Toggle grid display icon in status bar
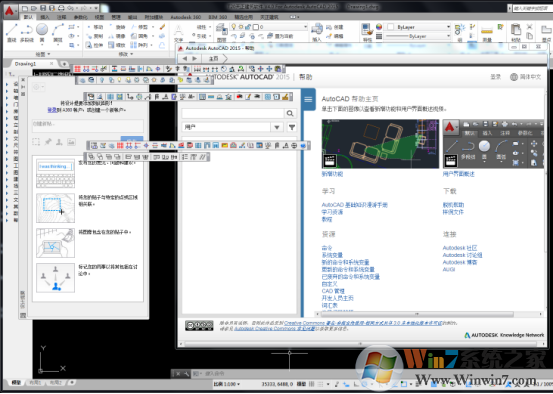This screenshot has width=553, height=394. 311,384
